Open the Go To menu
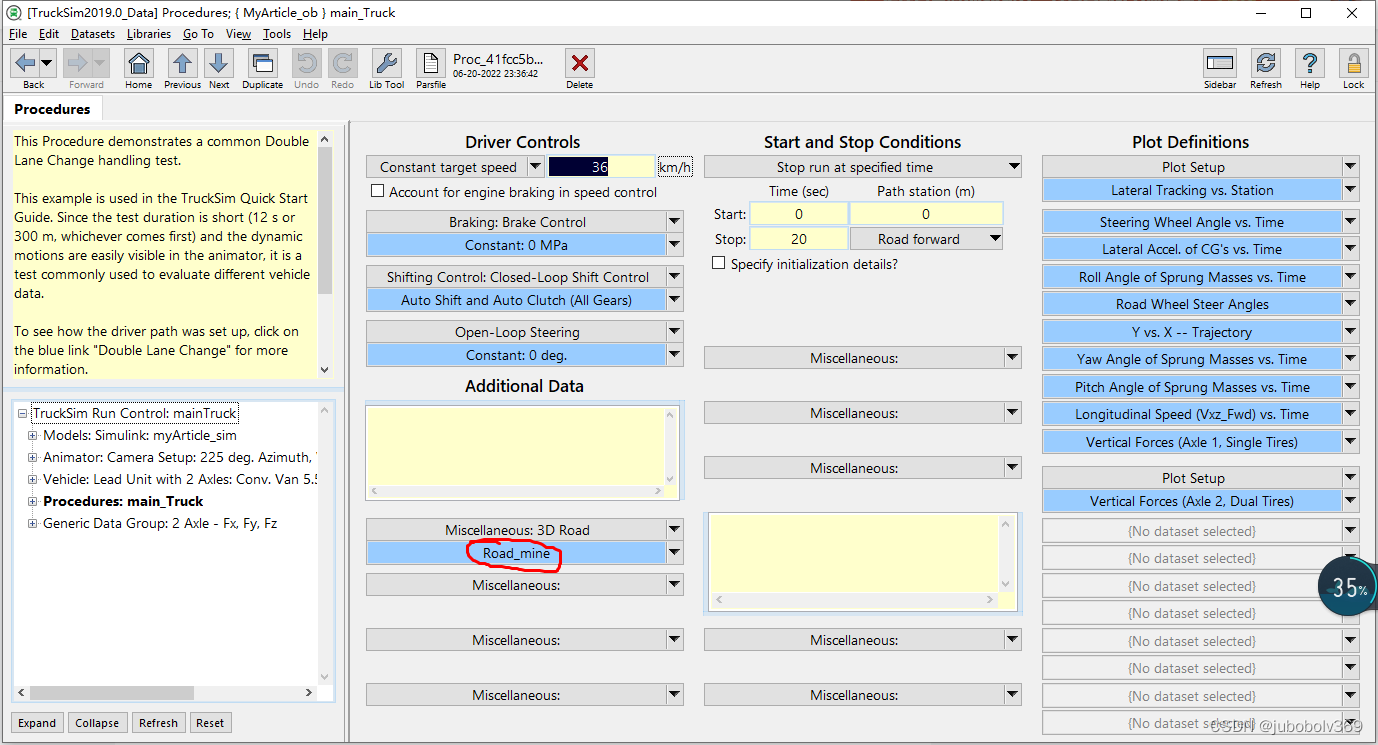1378x745 pixels. pos(198,34)
